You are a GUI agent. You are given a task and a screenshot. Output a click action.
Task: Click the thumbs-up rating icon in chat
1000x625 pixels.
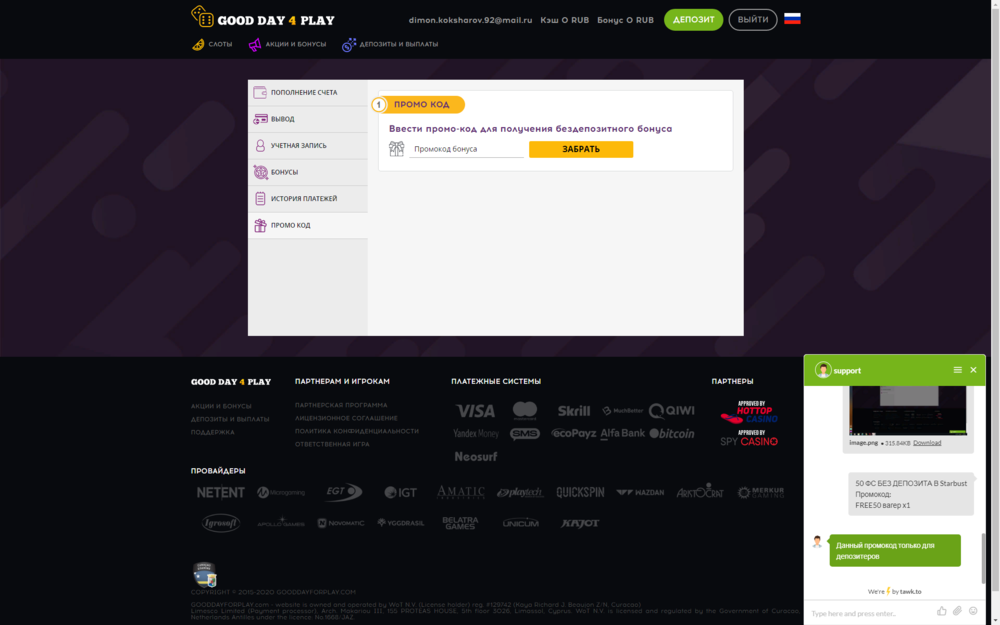point(941,611)
